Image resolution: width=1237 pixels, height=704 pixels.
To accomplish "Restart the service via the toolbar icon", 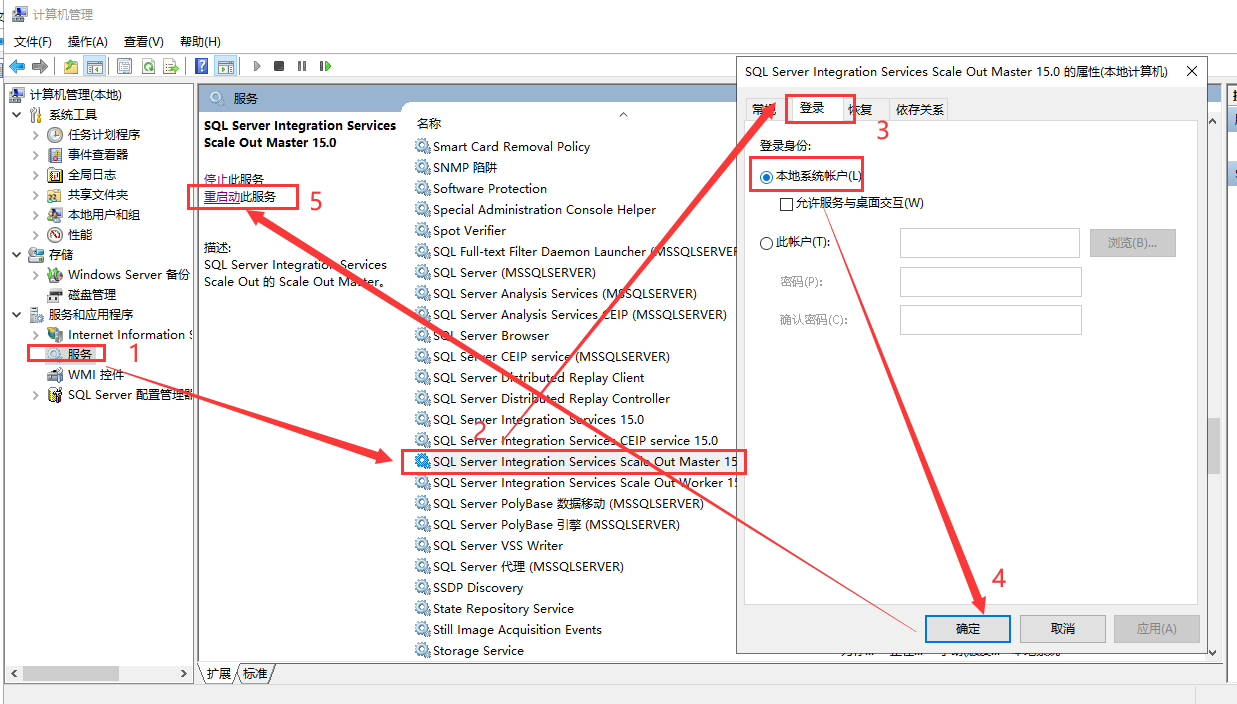I will tap(325, 66).
